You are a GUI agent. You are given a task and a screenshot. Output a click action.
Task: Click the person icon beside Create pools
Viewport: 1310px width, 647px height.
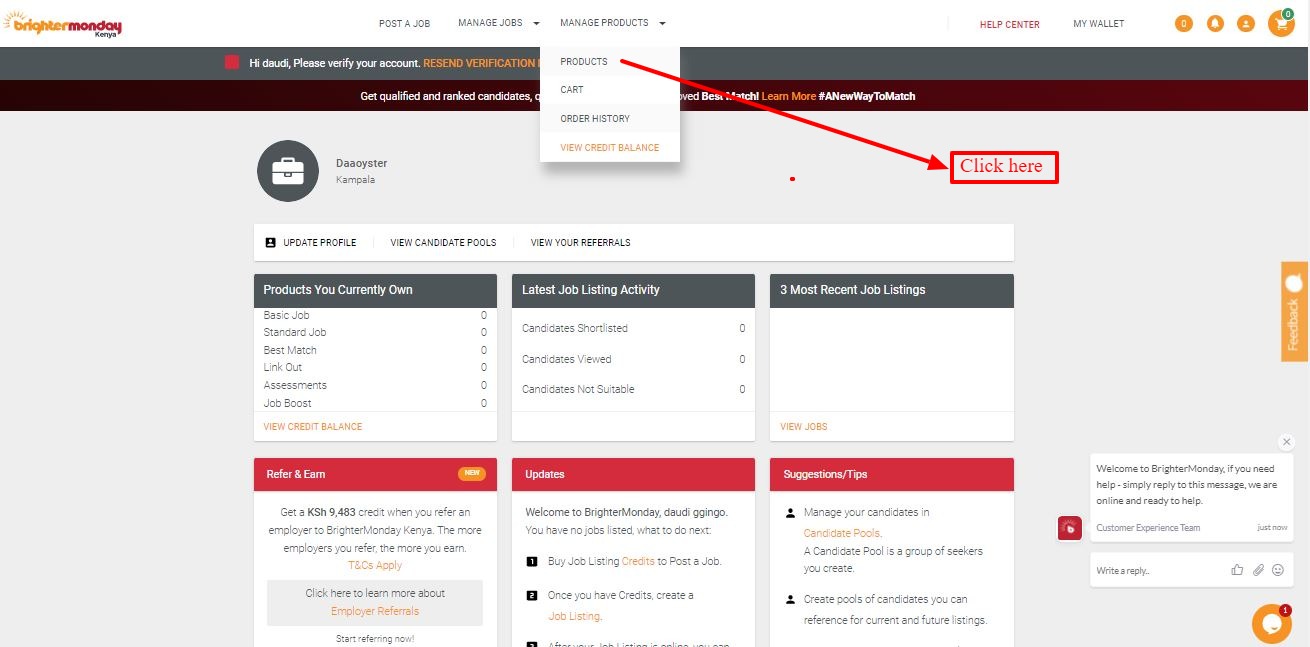point(790,600)
